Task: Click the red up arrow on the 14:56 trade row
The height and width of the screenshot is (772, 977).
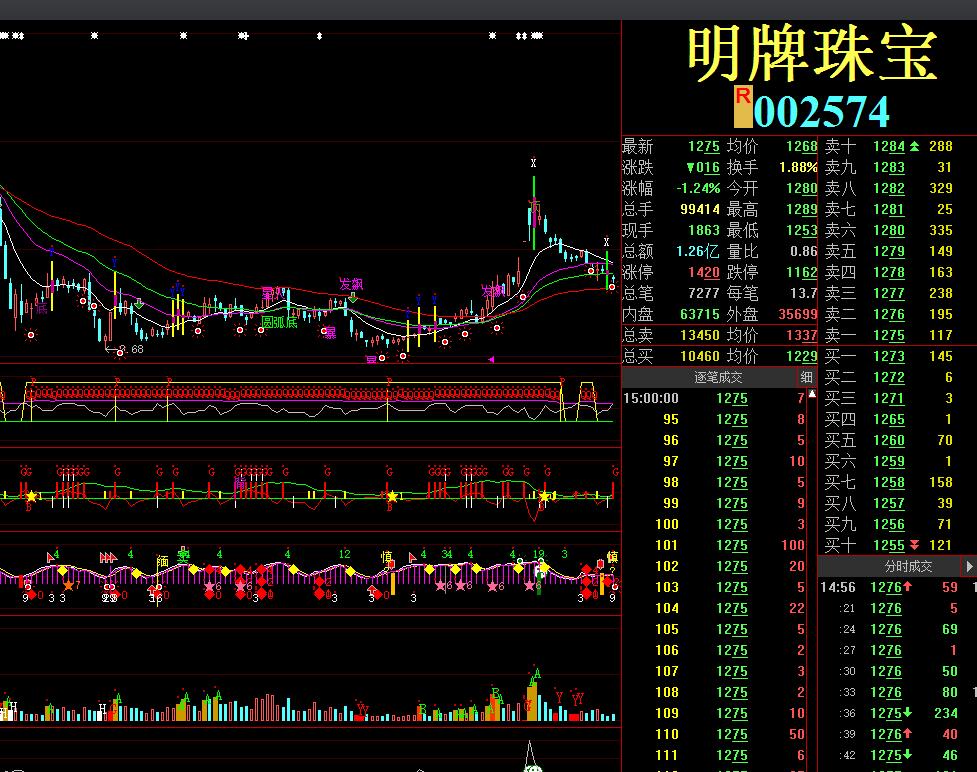Action: click(x=907, y=587)
